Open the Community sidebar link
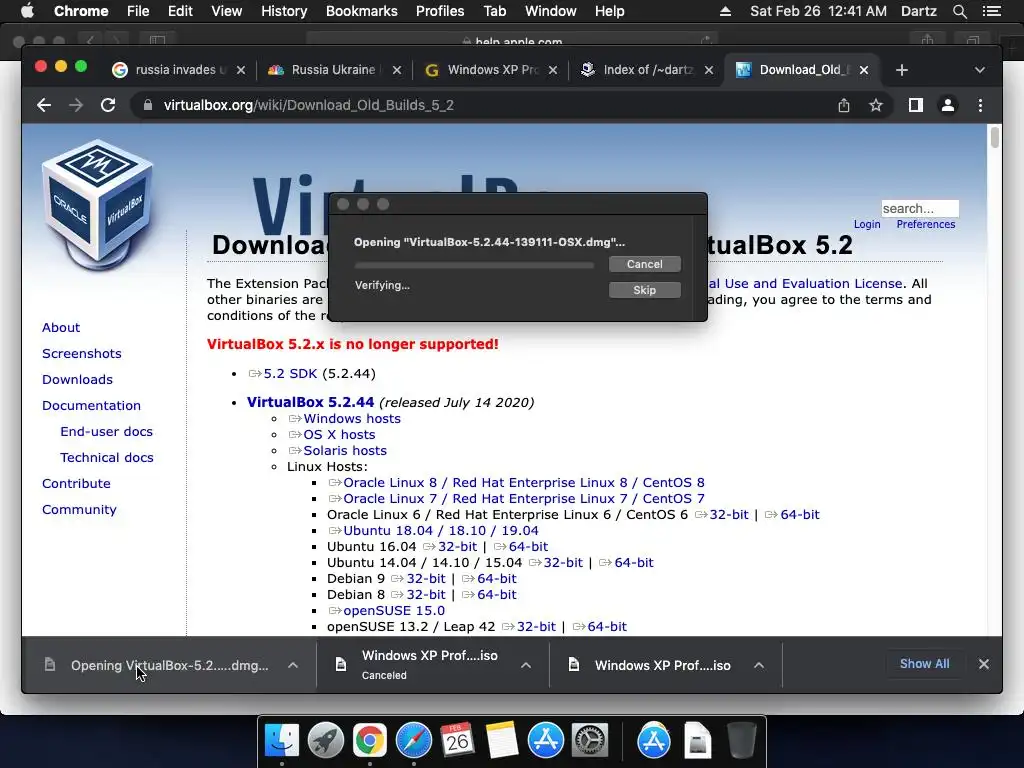 (x=79, y=509)
